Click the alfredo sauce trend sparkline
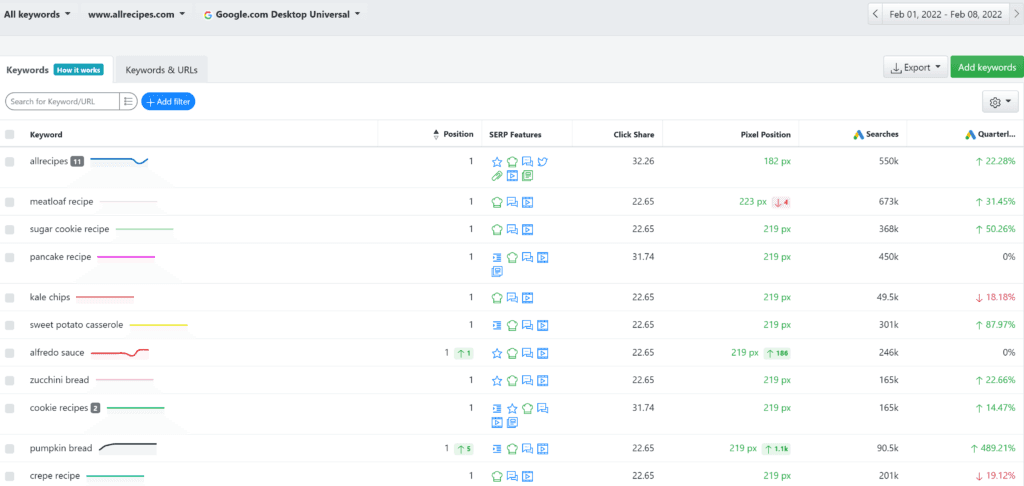The width and height of the screenshot is (1024, 486). [x=120, y=353]
